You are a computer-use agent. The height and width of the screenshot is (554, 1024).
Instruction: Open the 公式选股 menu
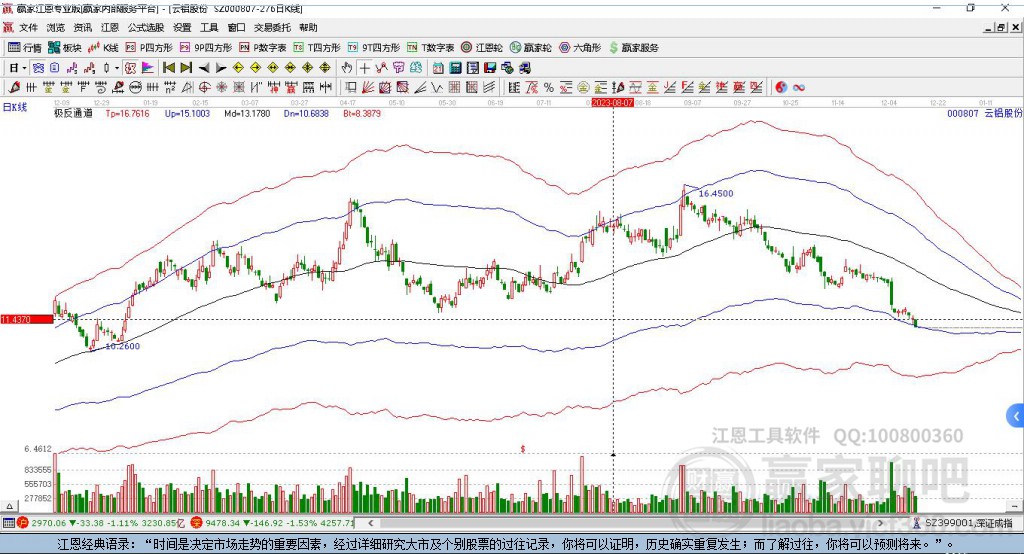tap(146, 27)
